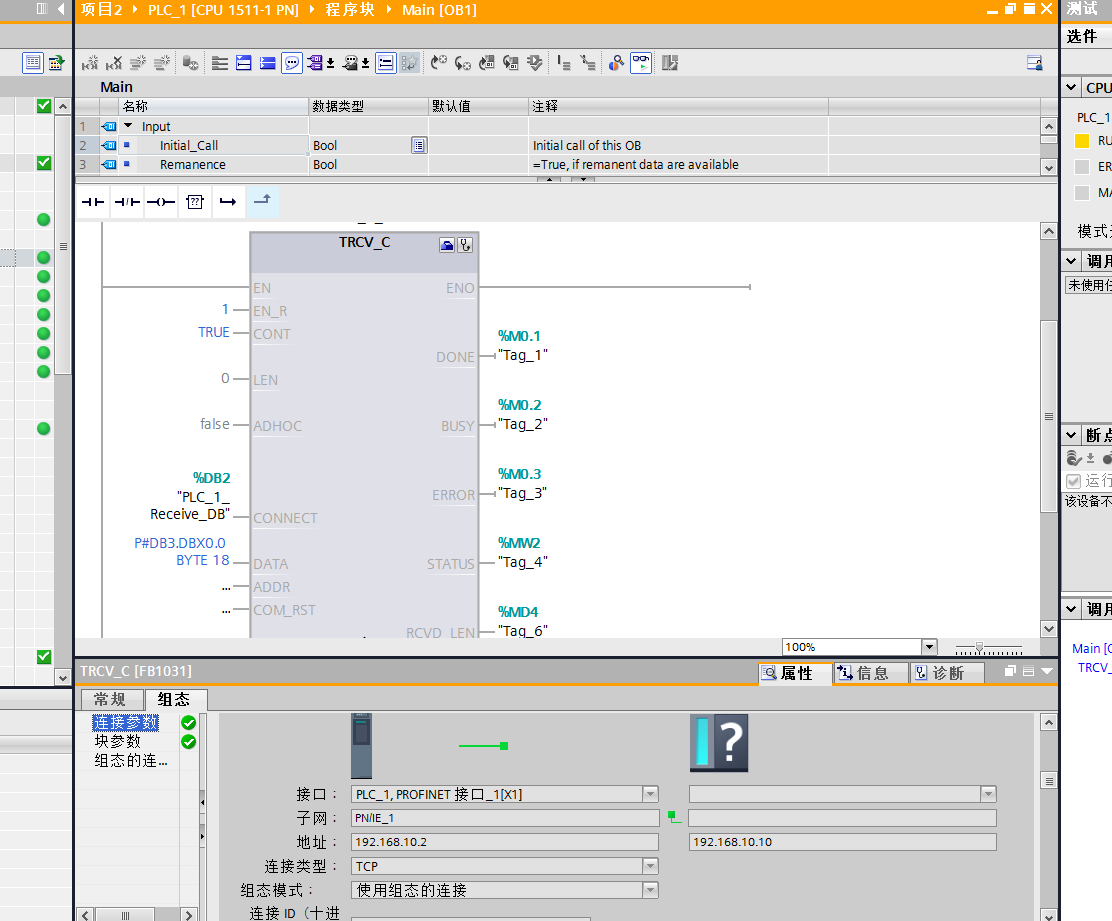Image resolution: width=1112 pixels, height=921 pixels.
Task: Insert an assignment coil
Action: coord(161,202)
